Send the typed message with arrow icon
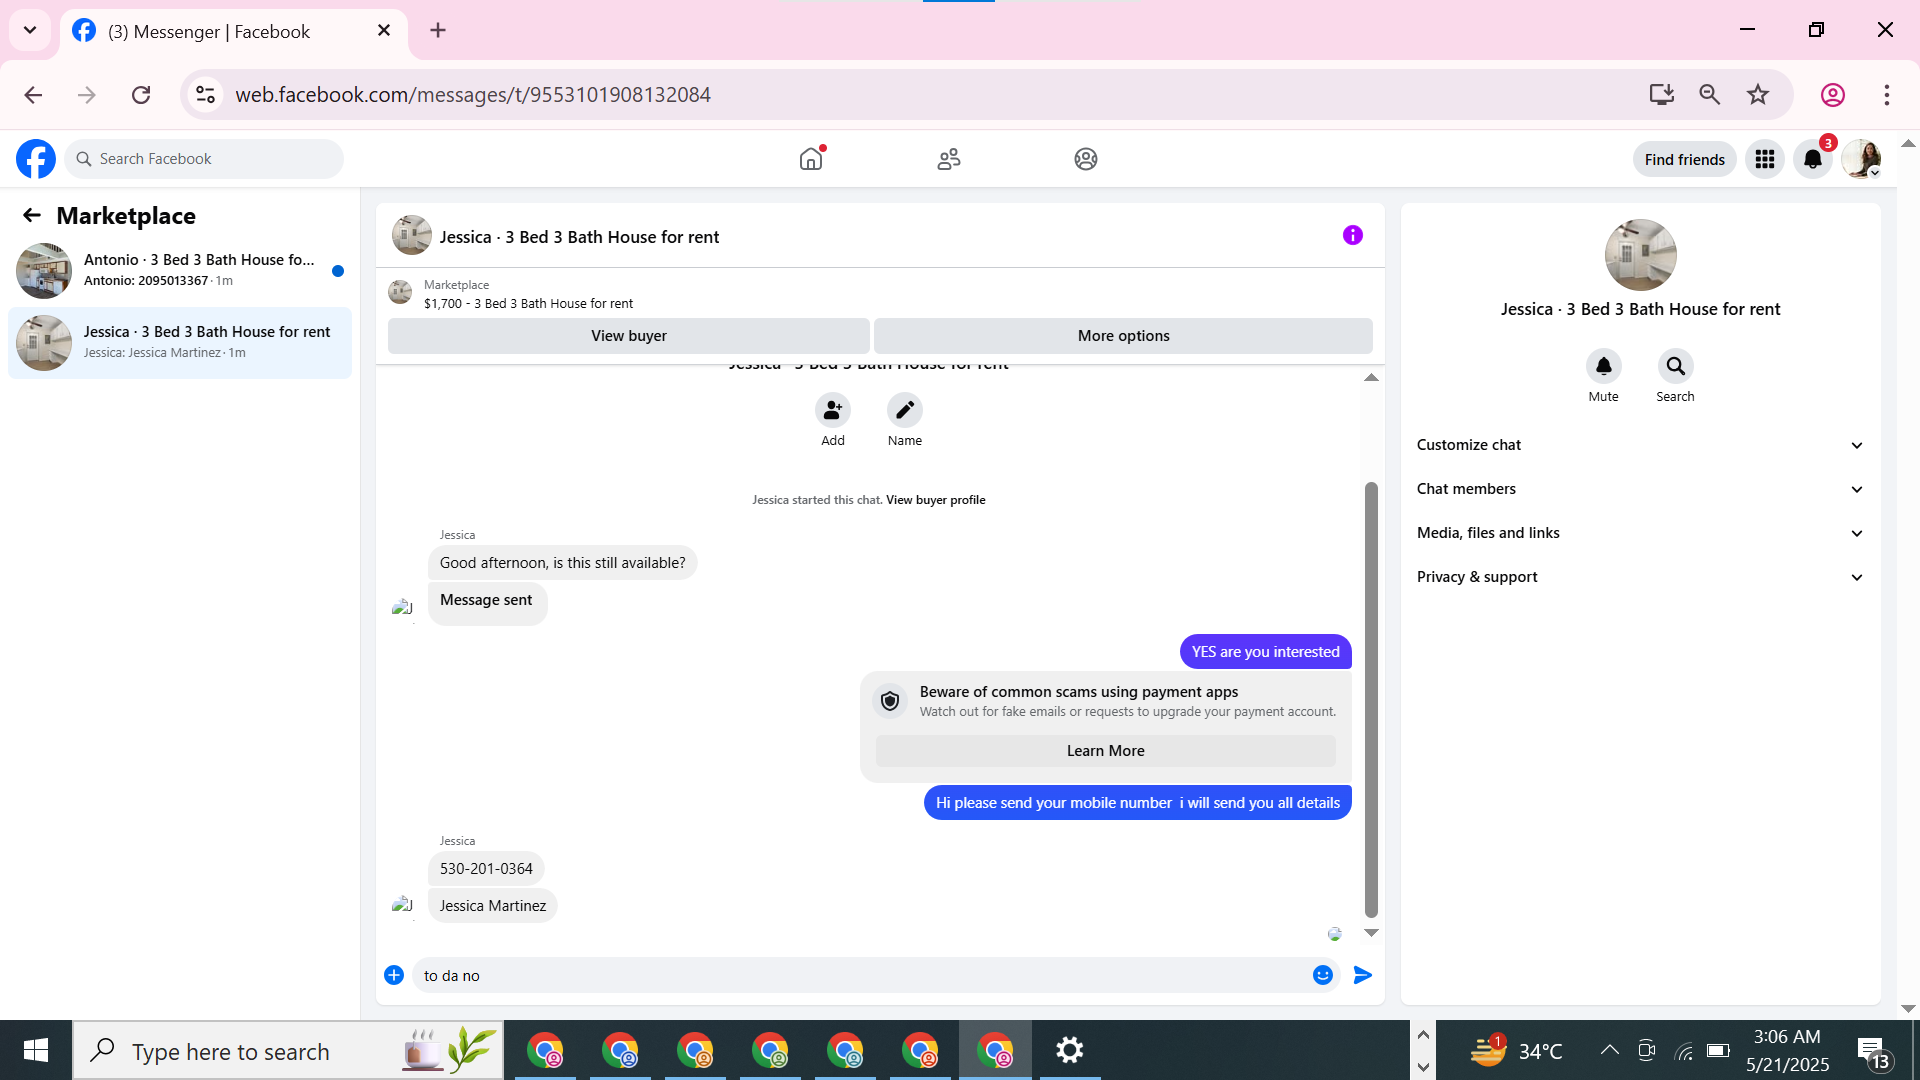1920x1080 pixels. tap(1363, 975)
